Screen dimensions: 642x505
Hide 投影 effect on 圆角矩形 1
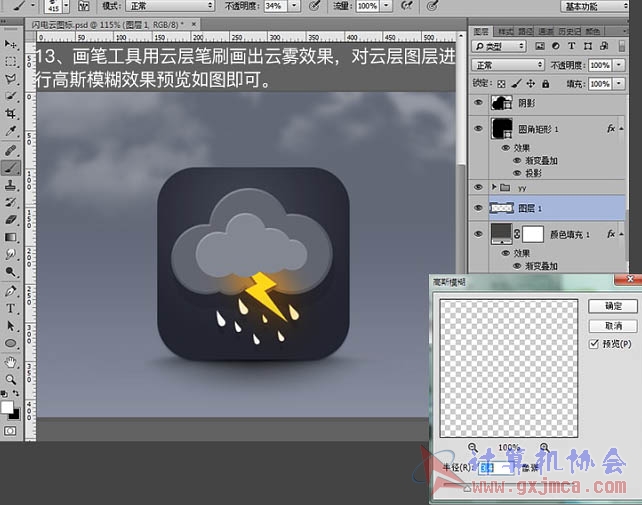(x=517, y=173)
